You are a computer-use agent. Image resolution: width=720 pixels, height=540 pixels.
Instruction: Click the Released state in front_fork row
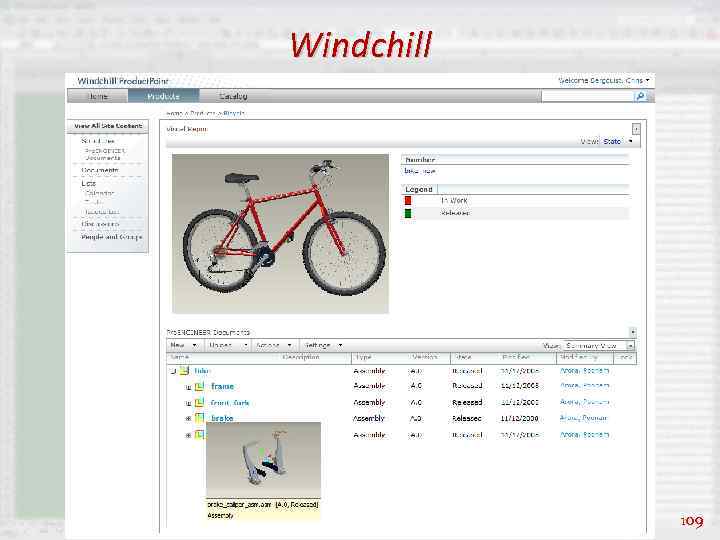(467, 403)
